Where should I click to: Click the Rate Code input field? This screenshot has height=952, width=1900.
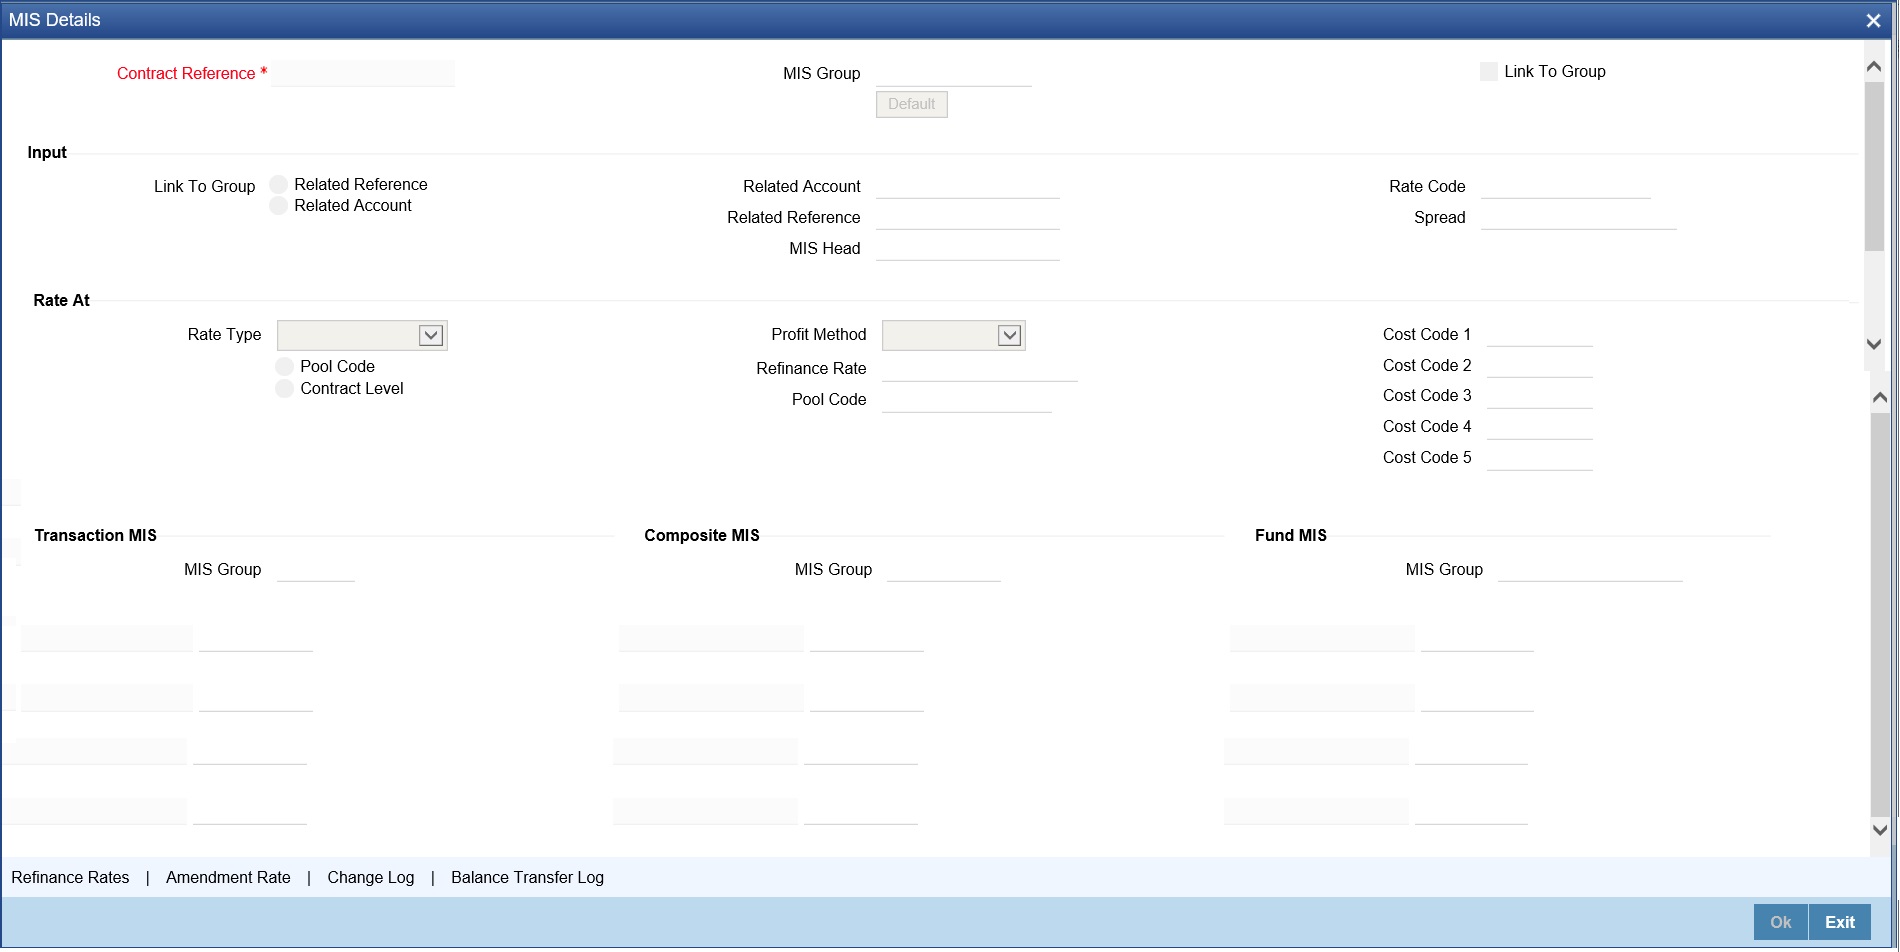pos(1566,186)
